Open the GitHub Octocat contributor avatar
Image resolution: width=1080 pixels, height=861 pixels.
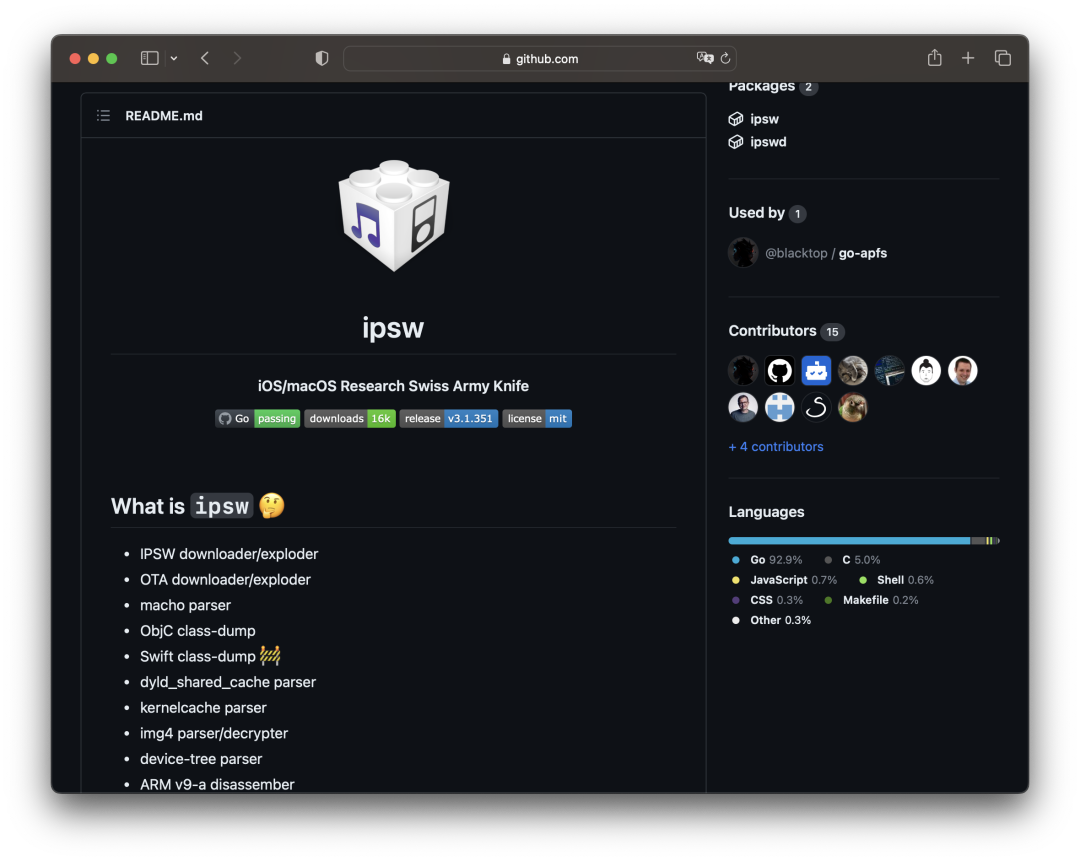780,371
